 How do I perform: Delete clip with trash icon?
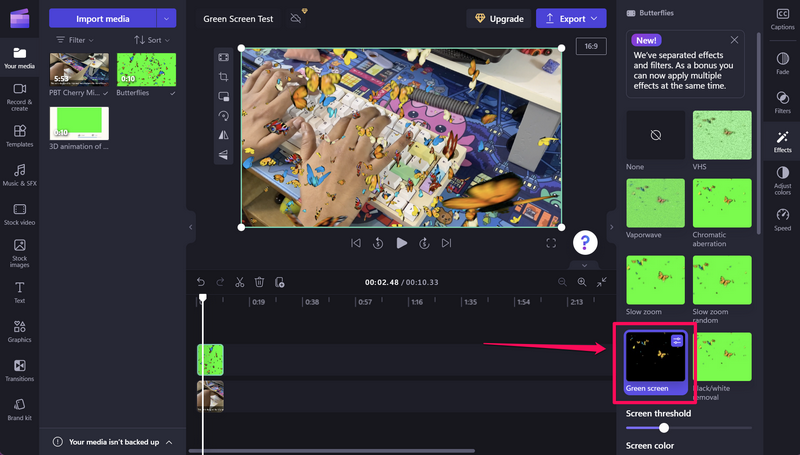pos(259,283)
